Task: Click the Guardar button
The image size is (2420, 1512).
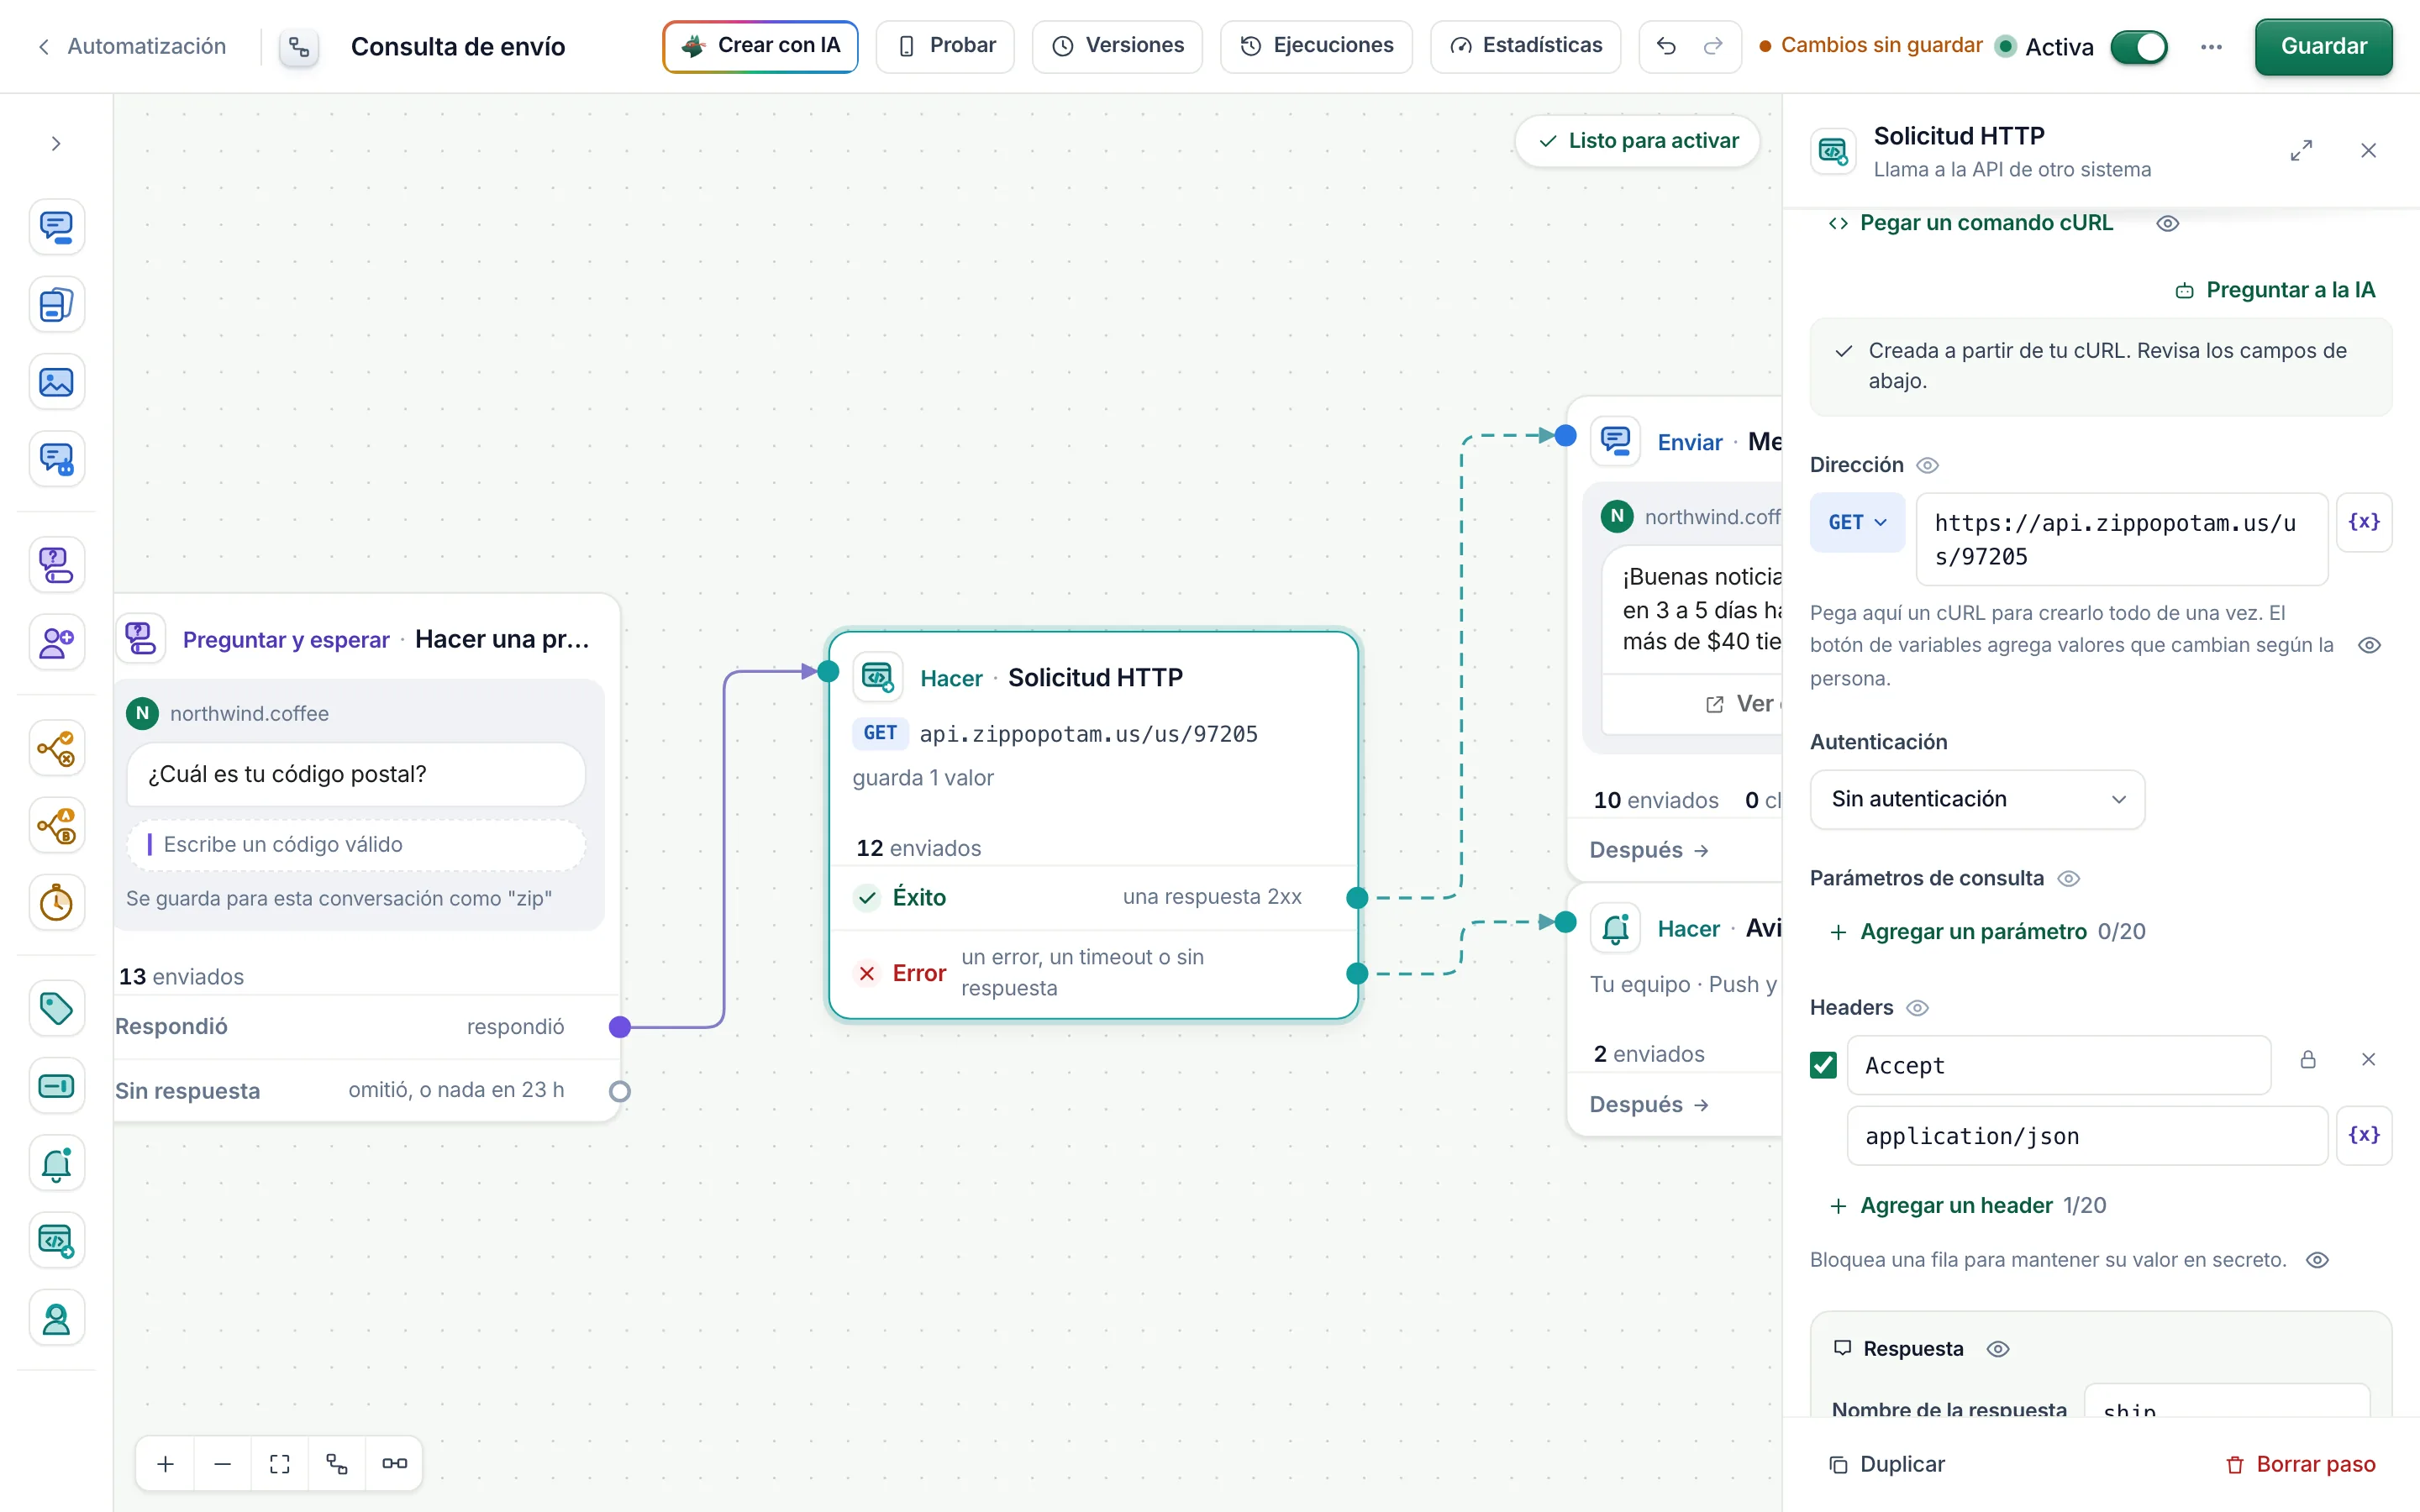Action: [2323, 47]
